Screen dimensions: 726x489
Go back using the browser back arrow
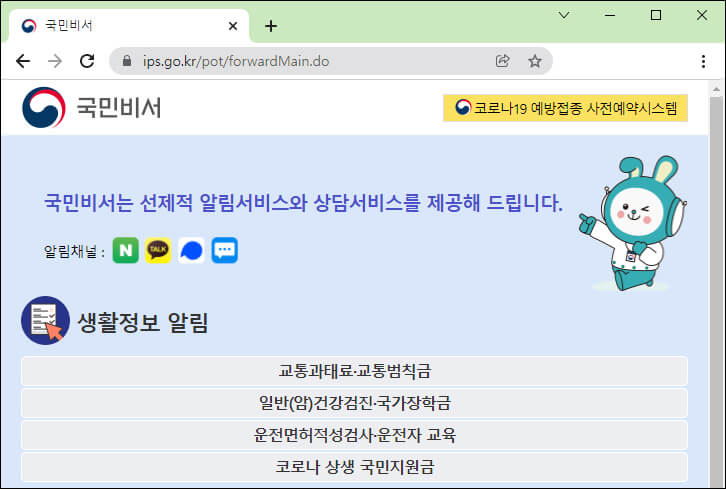(23, 61)
